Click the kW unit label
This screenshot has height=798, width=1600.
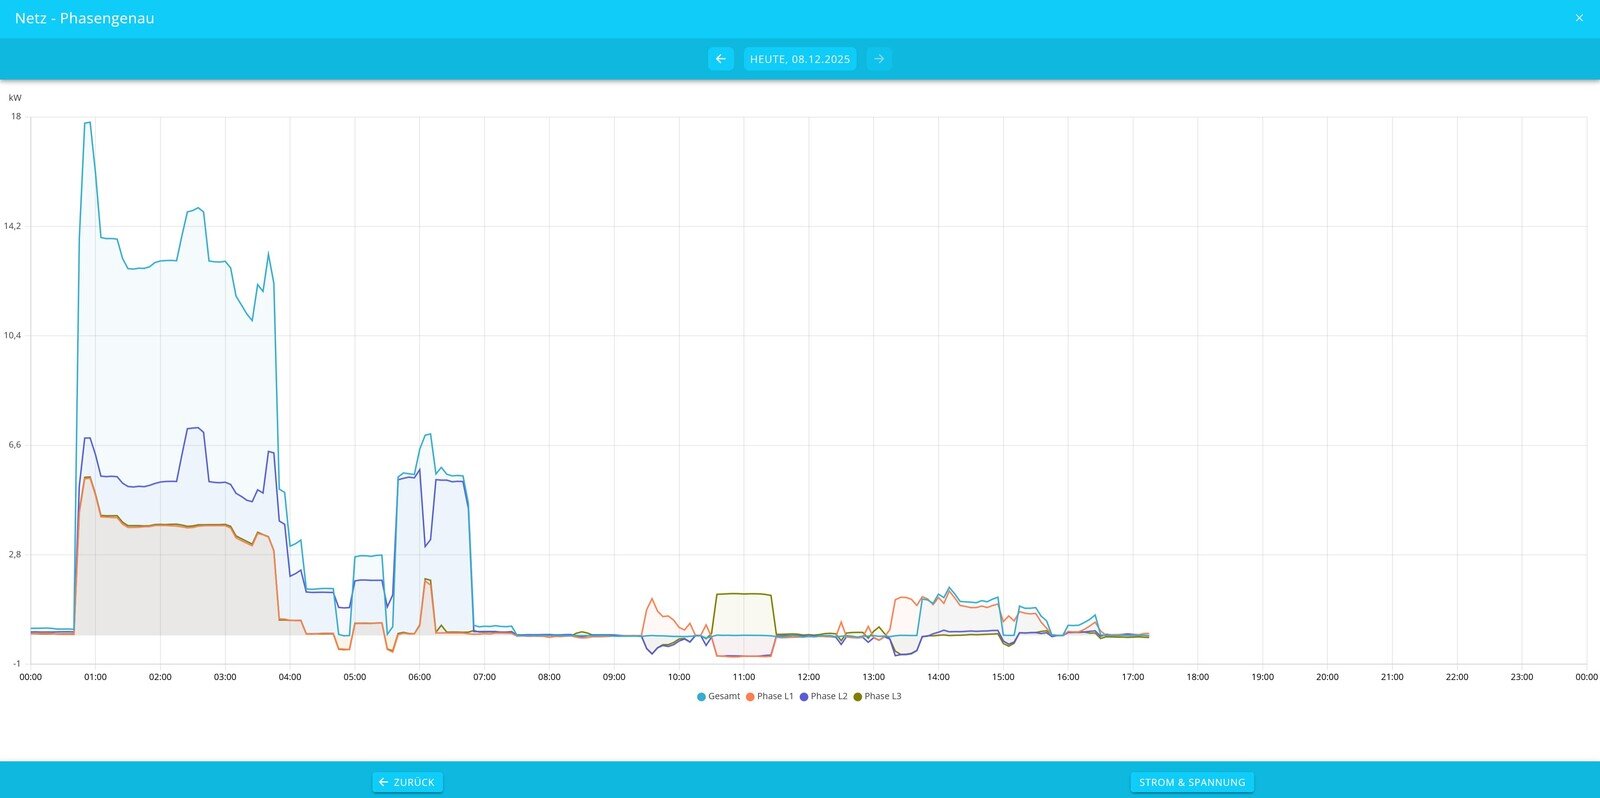pos(15,98)
